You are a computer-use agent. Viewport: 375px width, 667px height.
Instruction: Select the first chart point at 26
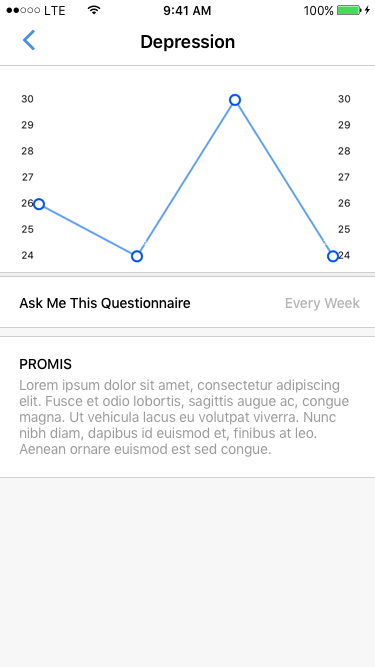(x=39, y=204)
